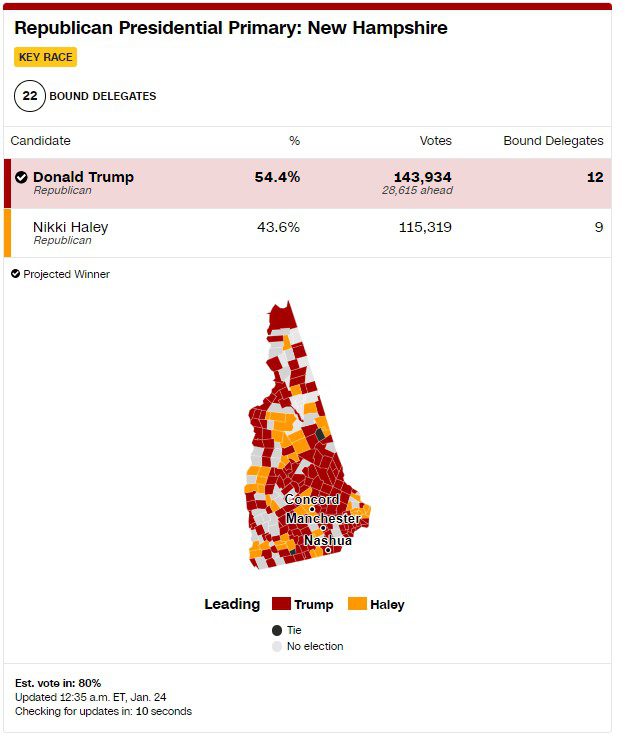The height and width of the screenshot is (745, 627).
Task: Select the Nikki Haley results row
Action: pyautogui.click(x=307, y=233)
